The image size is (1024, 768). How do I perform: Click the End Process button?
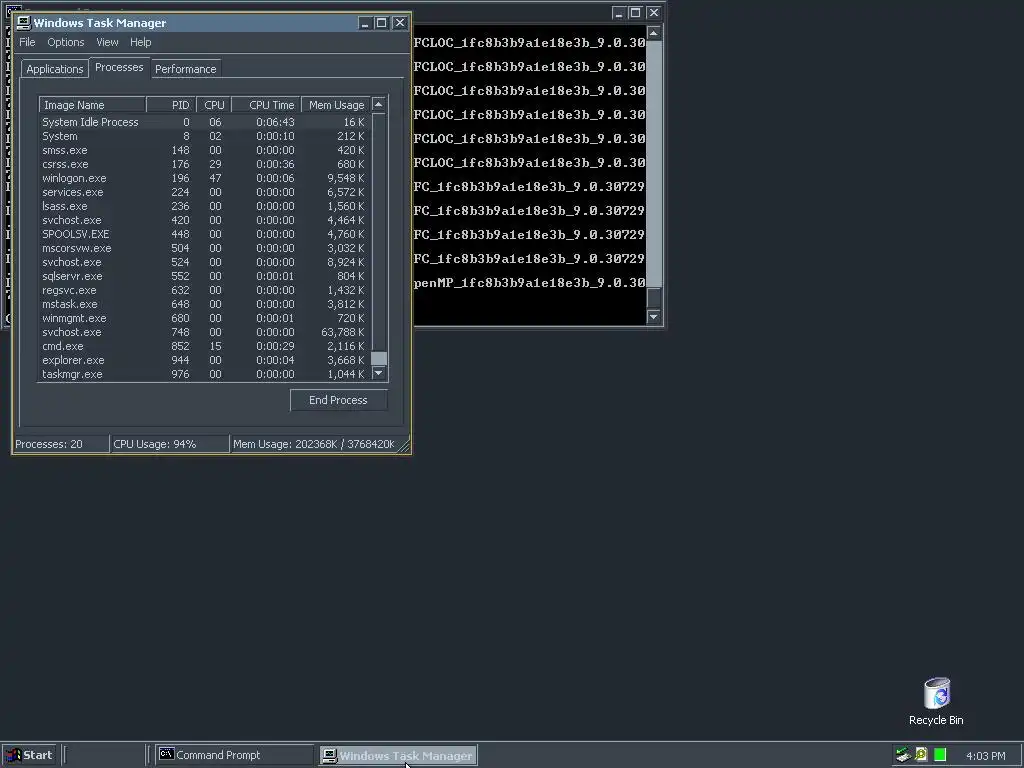338,400
